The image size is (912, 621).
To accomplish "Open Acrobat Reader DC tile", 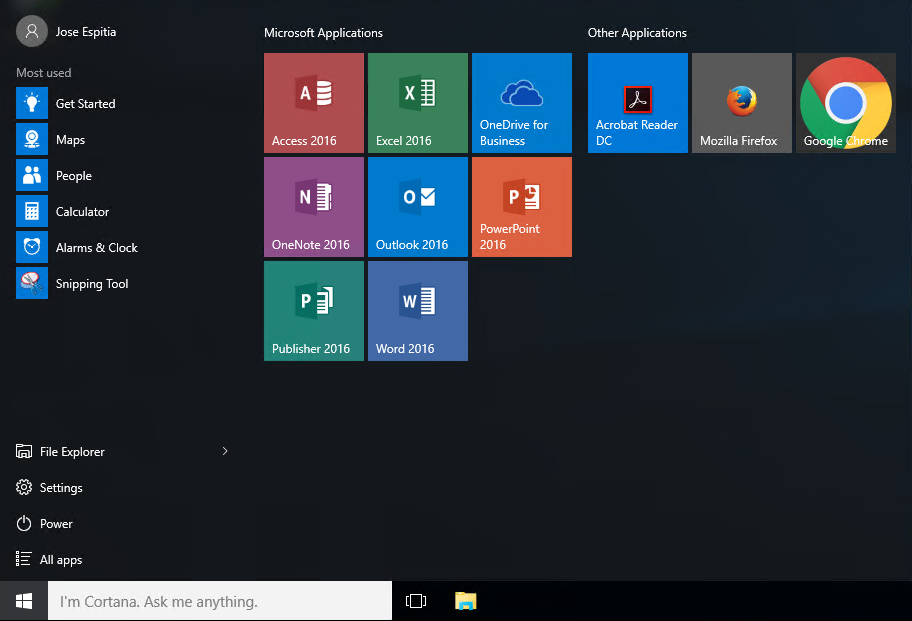I will 637,103.
